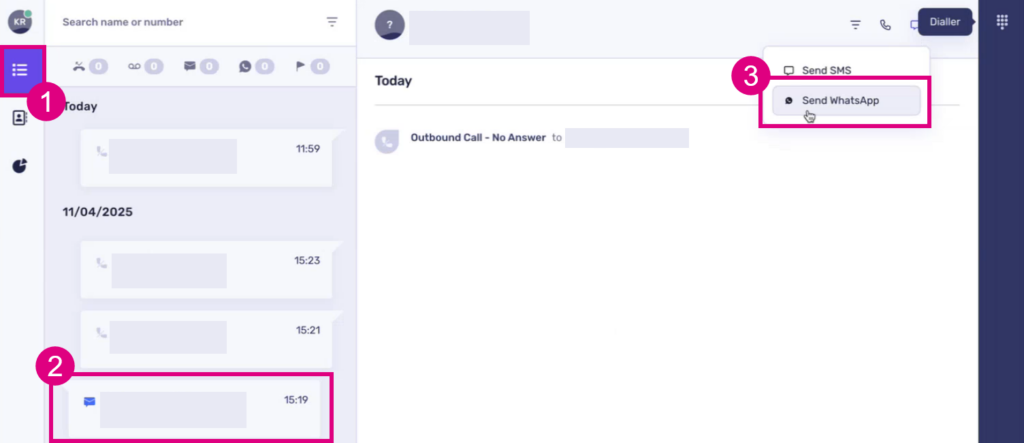Open the contact list filter options
Screen dimensions: 1024x443
[x=332, y=22]
